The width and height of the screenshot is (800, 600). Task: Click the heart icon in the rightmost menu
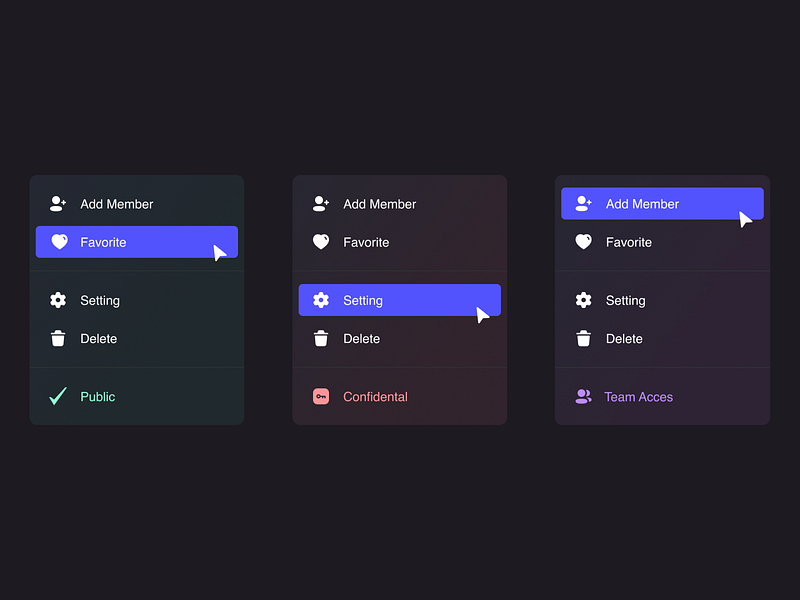[x=583, y=242]
